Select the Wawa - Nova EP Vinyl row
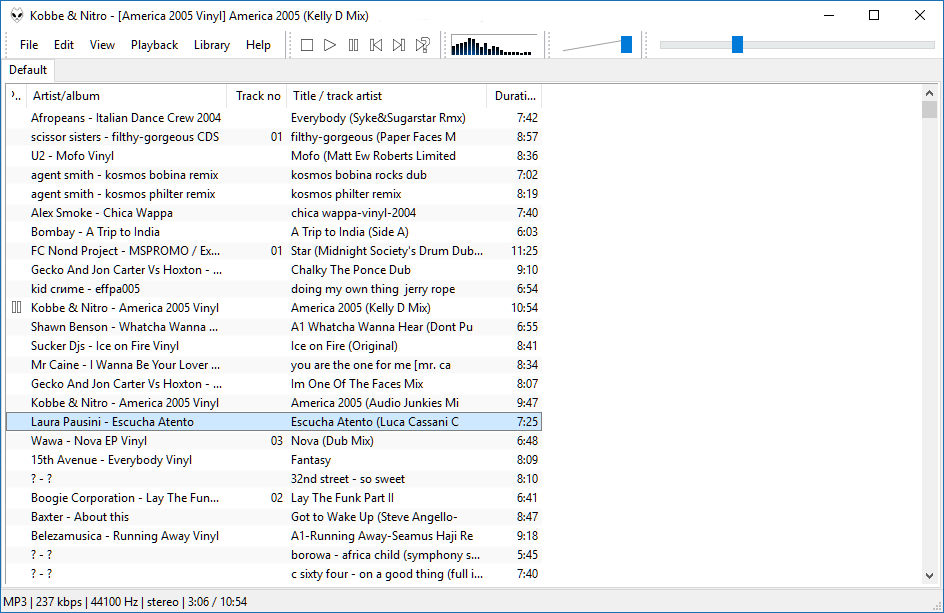The height and width of the screenshot is (613, 944). point(88,441)
